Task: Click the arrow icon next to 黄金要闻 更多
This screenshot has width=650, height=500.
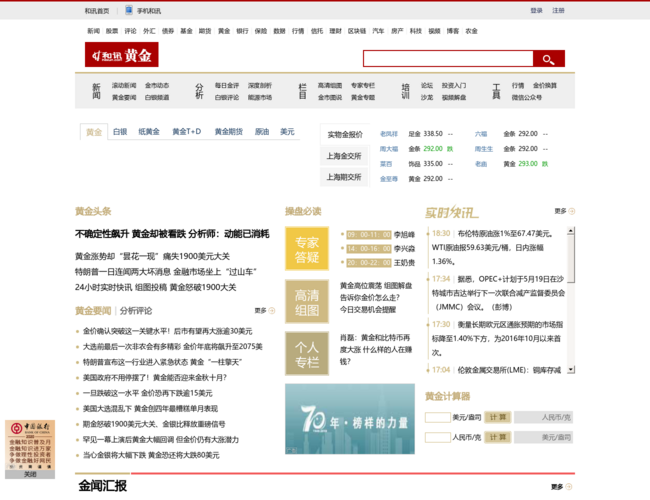Action: (x=272, y=310)
